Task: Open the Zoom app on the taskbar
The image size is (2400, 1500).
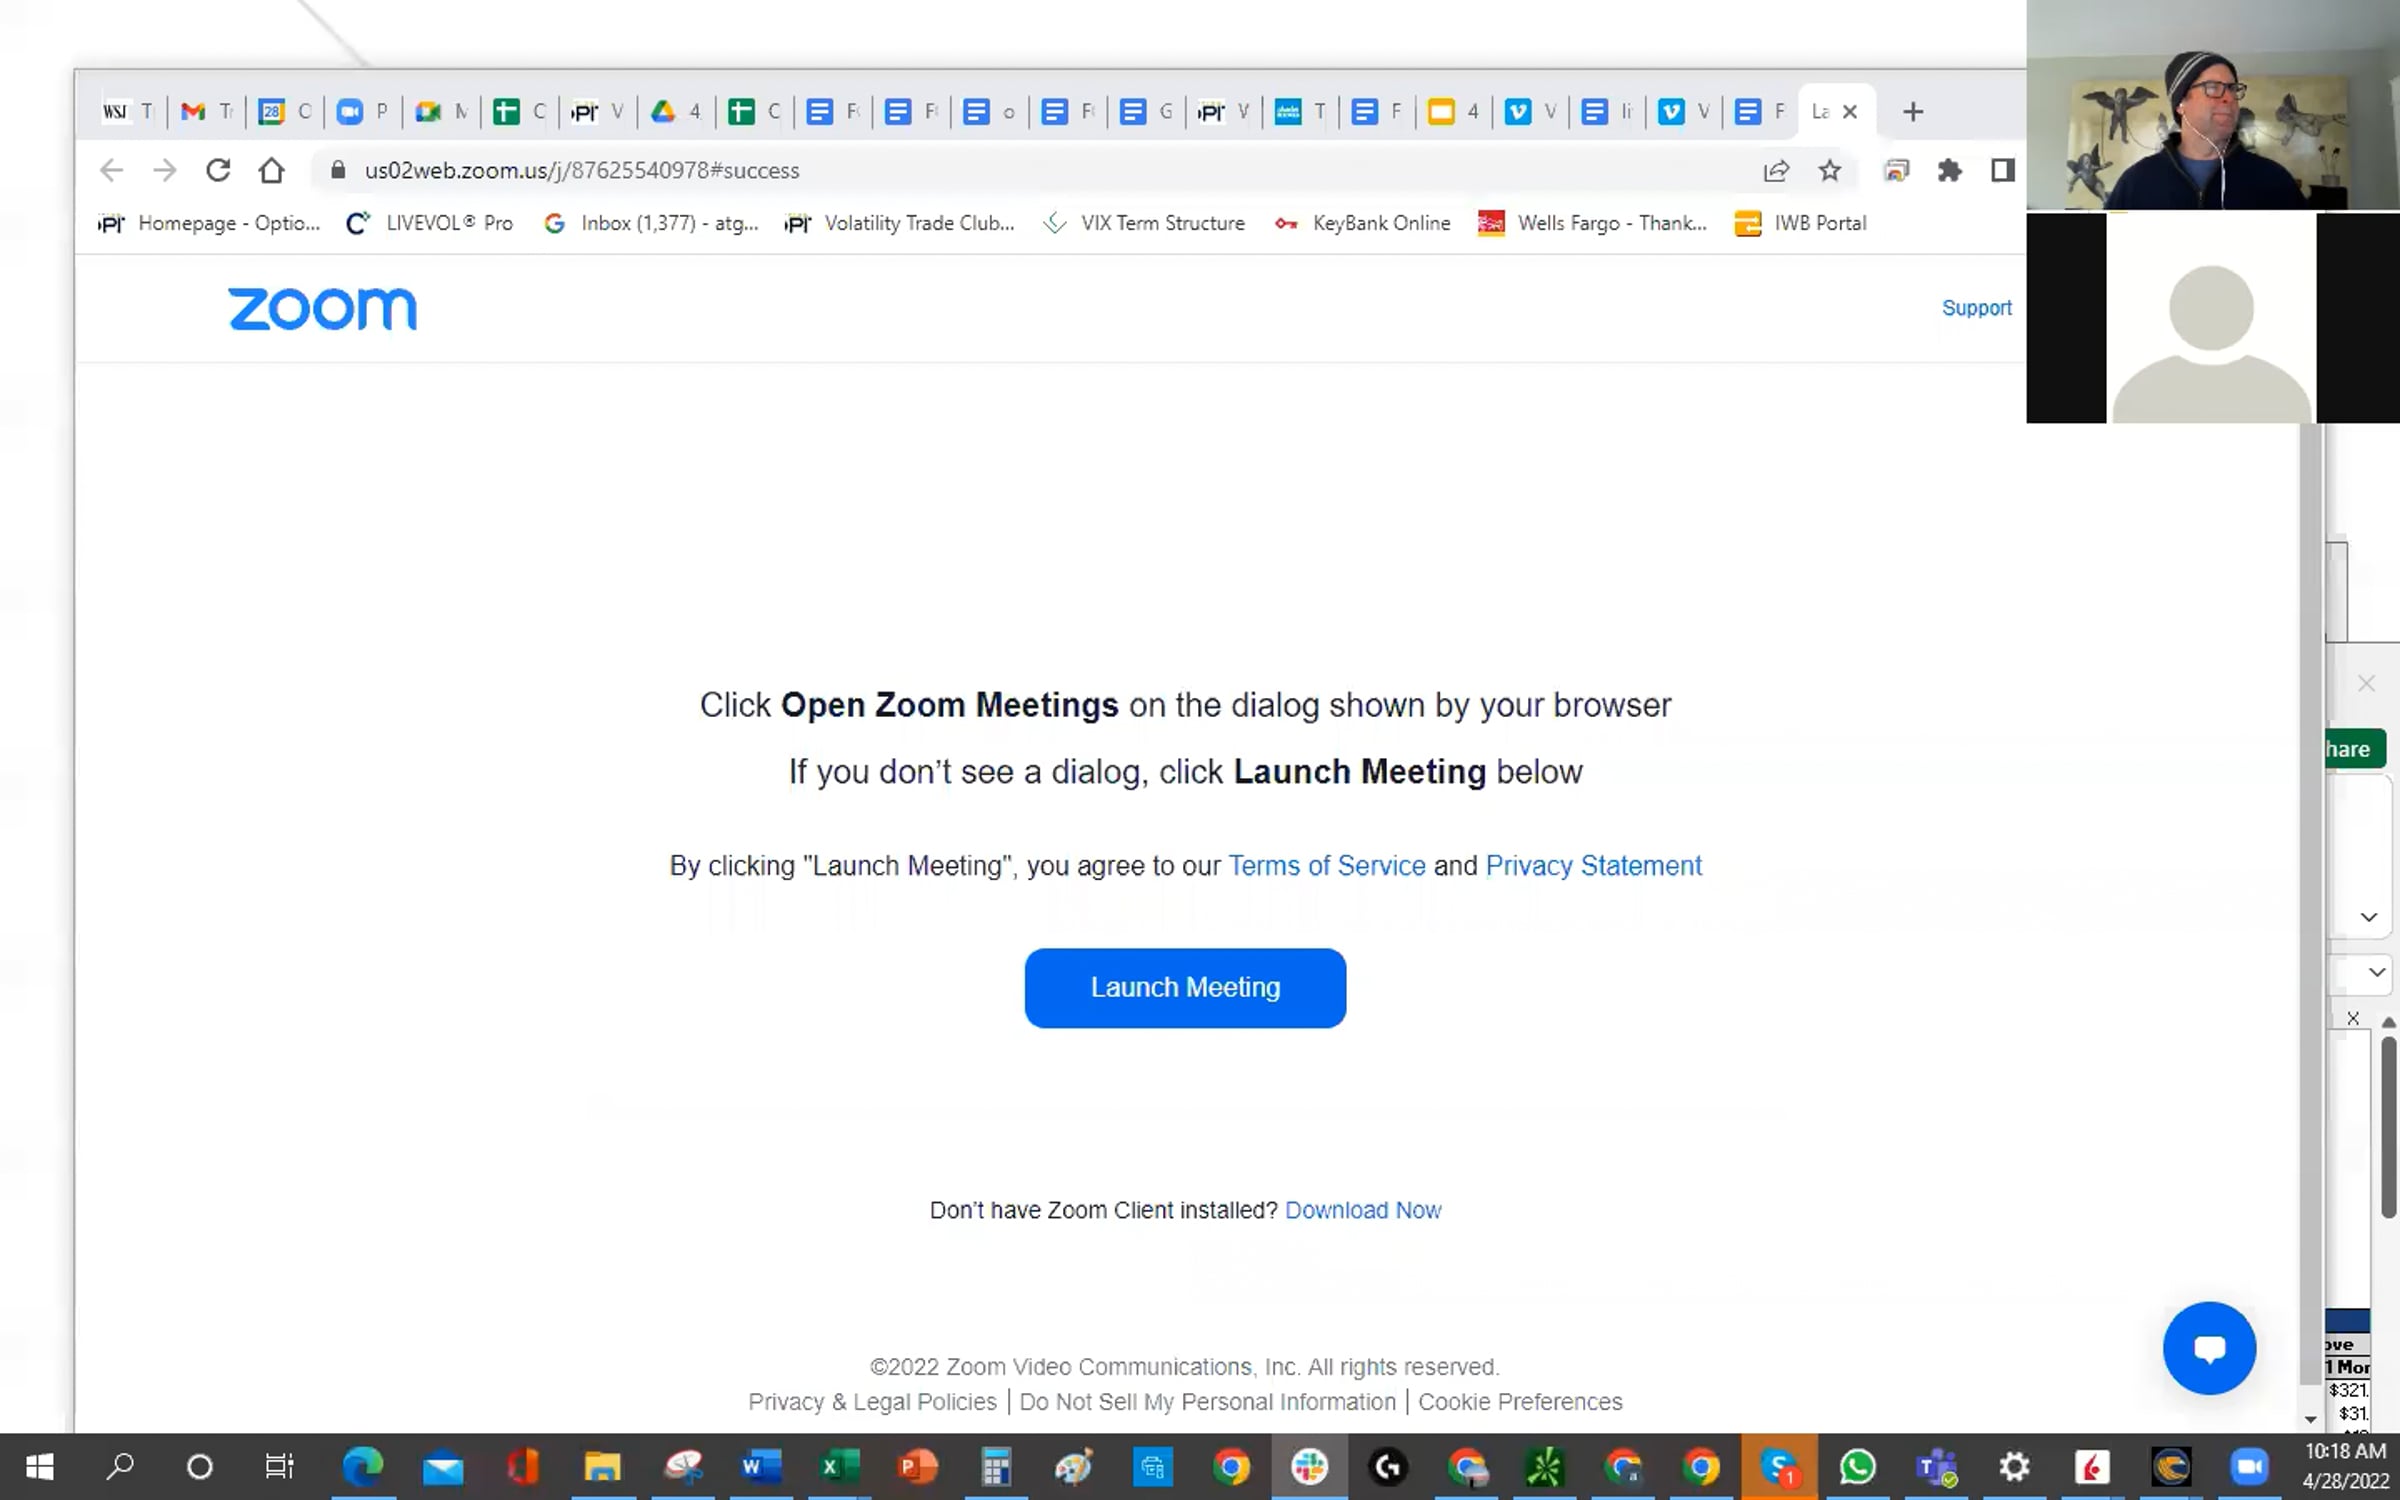Action: point(2249,1467)
